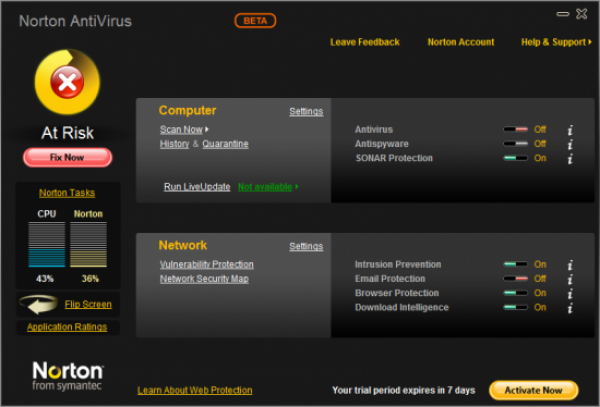Toggle Browser Protection off
Image resolution: width=600 pixels, height=407 pixels.
click(515, 293)
